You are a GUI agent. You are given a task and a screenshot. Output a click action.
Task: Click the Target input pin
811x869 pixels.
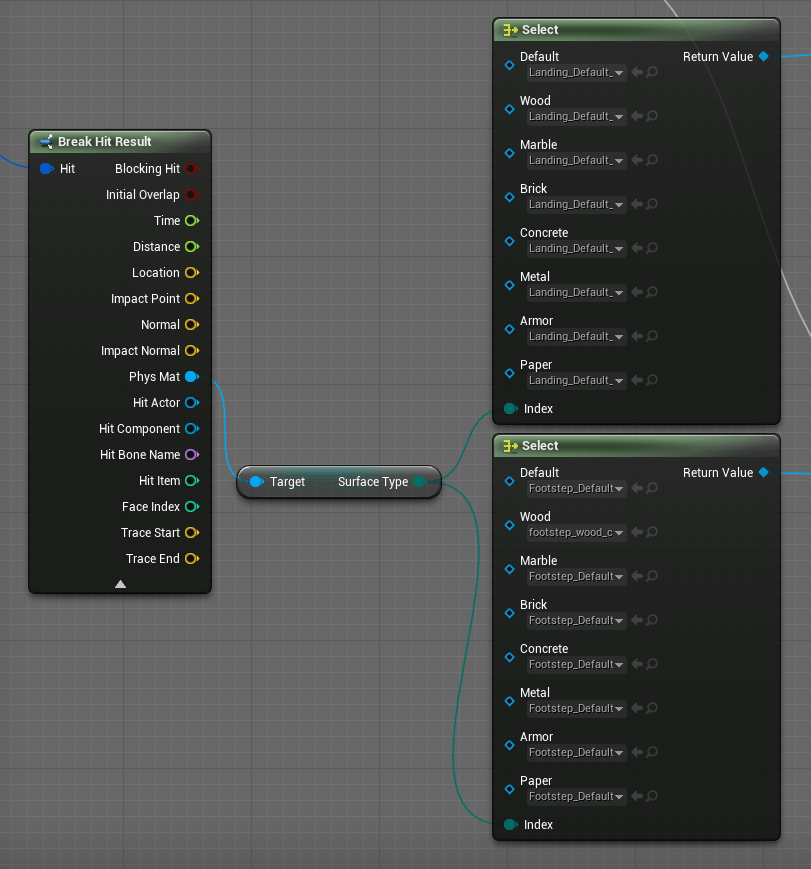256,482
